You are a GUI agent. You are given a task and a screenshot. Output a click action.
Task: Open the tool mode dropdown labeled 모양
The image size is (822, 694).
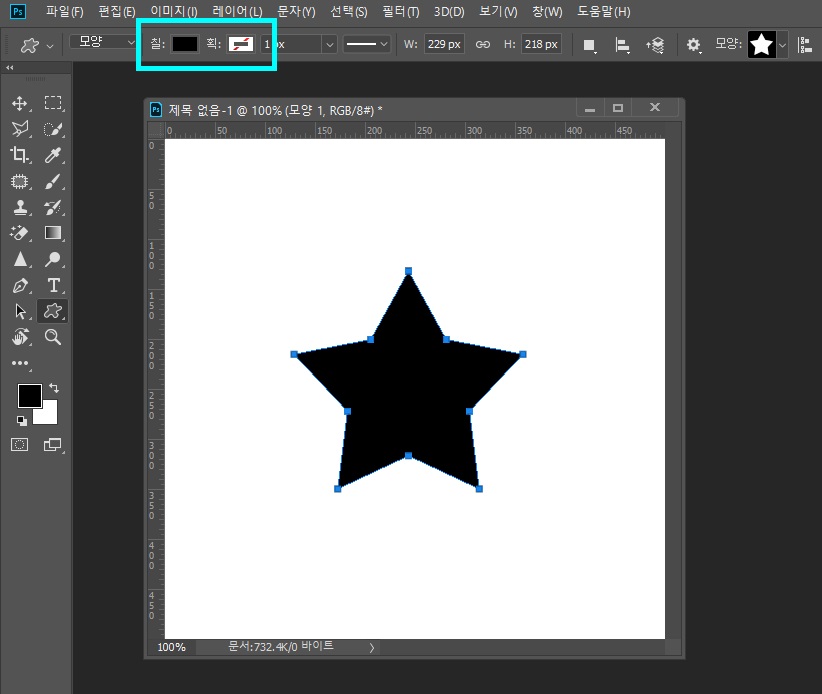pos(103,41)
